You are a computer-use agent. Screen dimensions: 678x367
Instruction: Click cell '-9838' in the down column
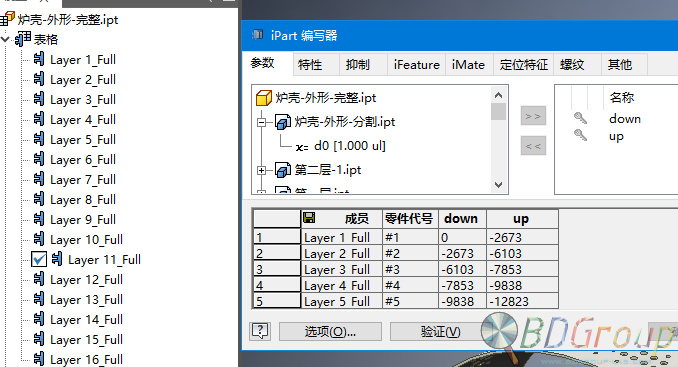click(462, 301)
